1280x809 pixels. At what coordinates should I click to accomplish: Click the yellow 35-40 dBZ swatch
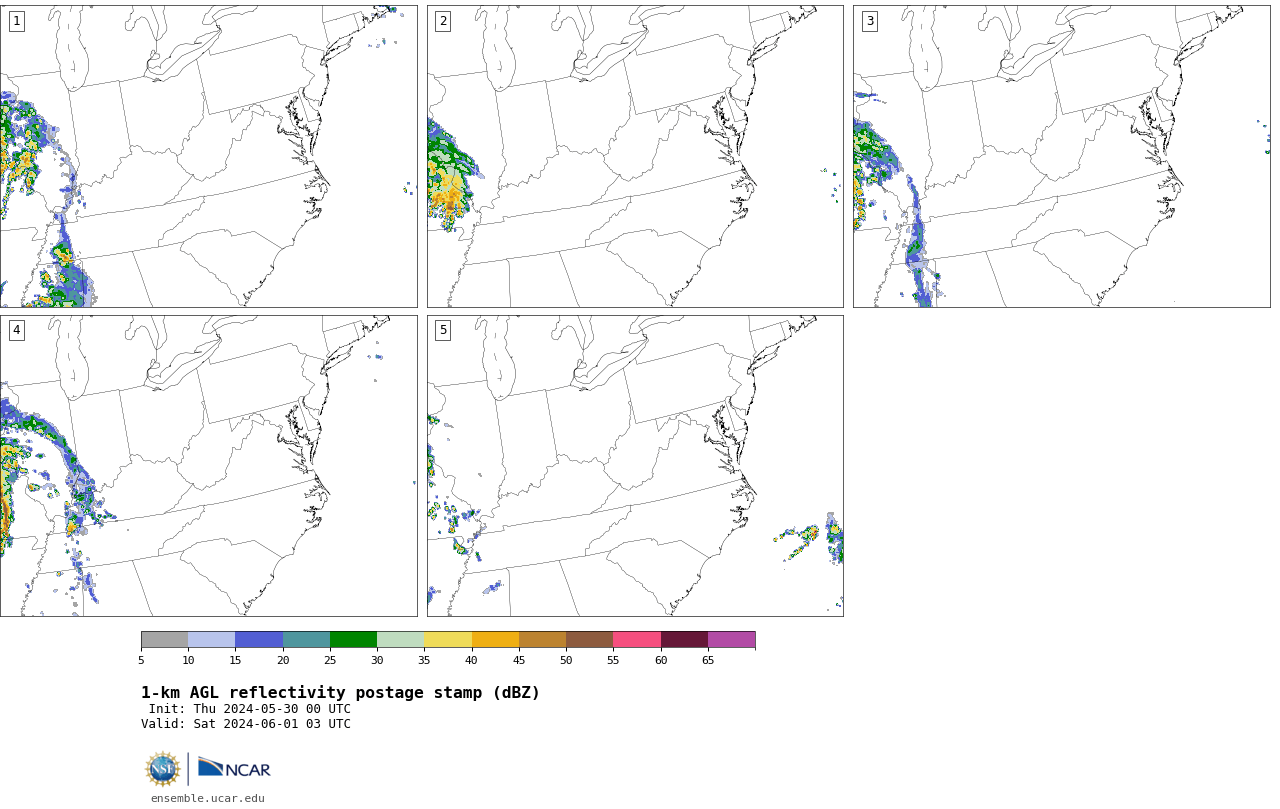(448, 640)
